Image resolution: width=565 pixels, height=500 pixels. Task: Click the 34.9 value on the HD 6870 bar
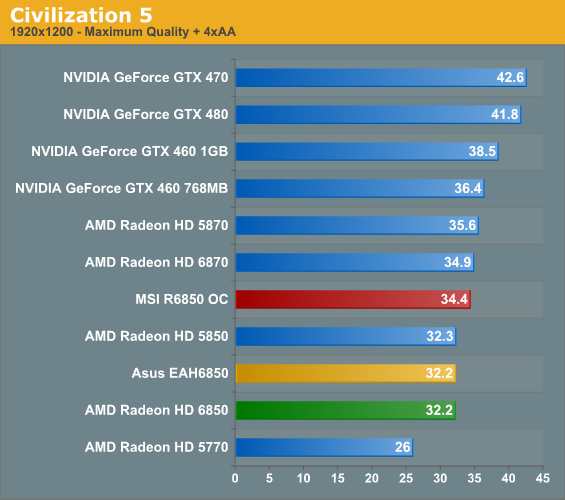[x=458, y=262]
